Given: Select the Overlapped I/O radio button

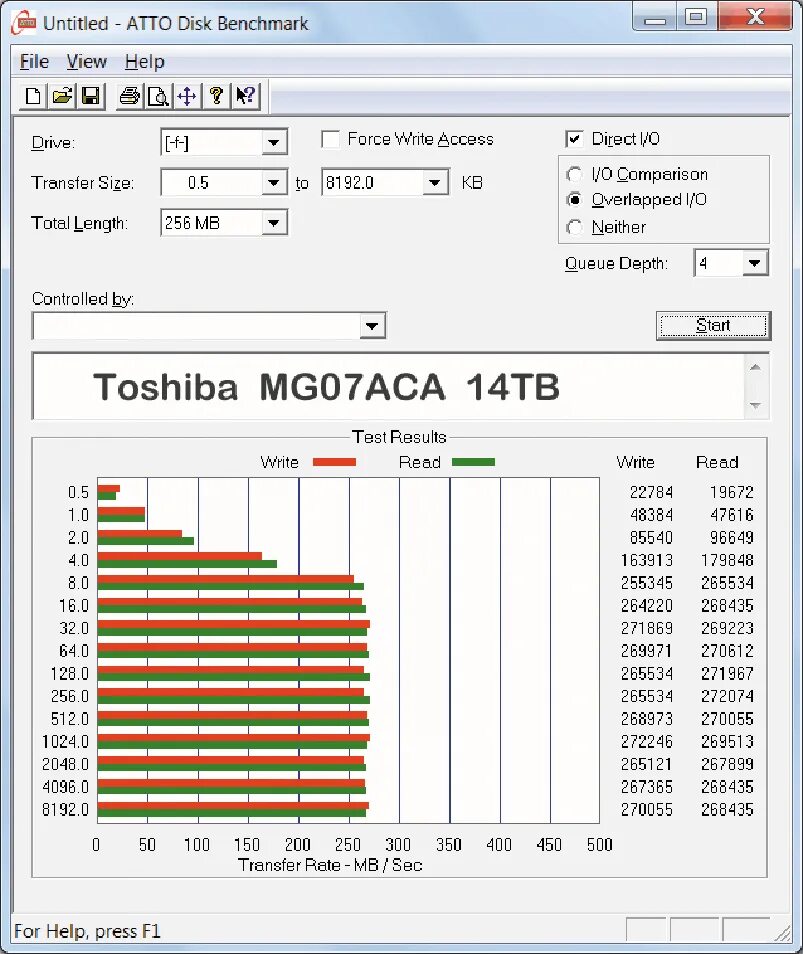Looking at the screenshot, I should click(x=574, y=200).
